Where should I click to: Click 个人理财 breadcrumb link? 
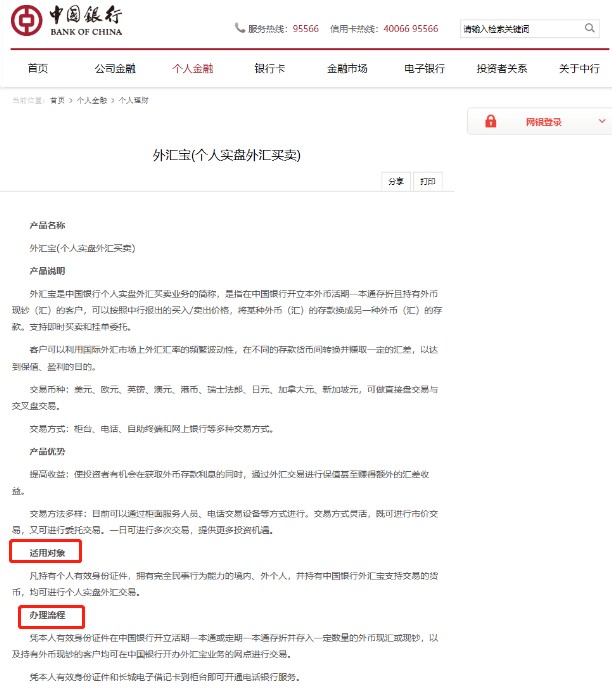(x=134, y=100)
